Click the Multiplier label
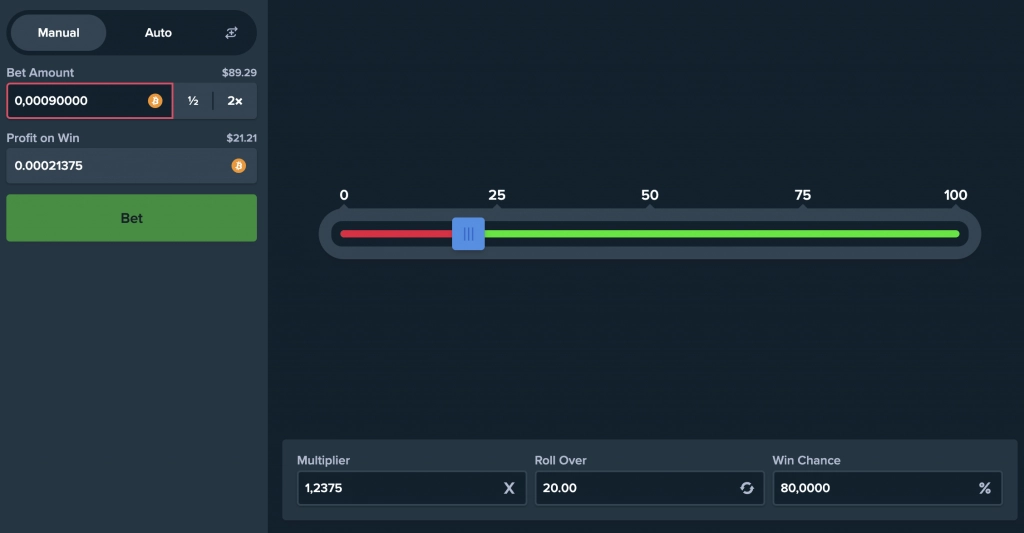Image resolution: width=1024 pixels, height=533 pixels. click(x=323, y=460)
